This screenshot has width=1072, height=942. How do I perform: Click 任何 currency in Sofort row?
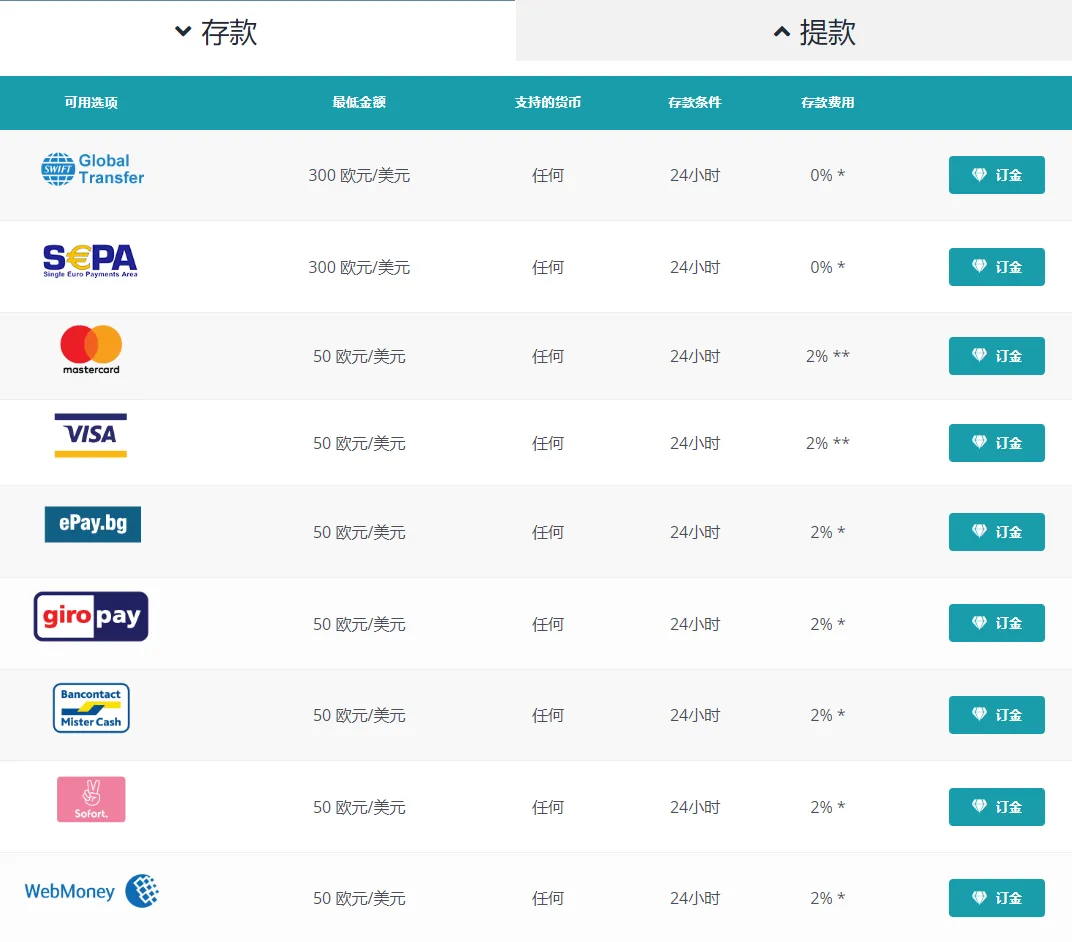[548, 807]
